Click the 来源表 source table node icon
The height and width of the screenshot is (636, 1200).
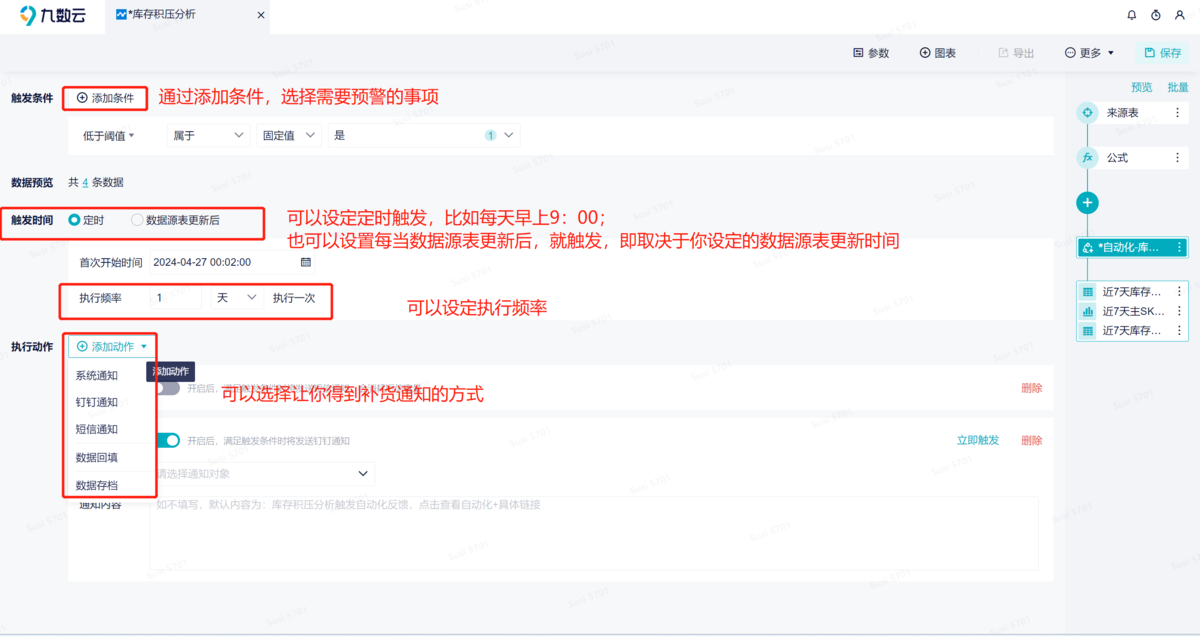coord(1087,112)
